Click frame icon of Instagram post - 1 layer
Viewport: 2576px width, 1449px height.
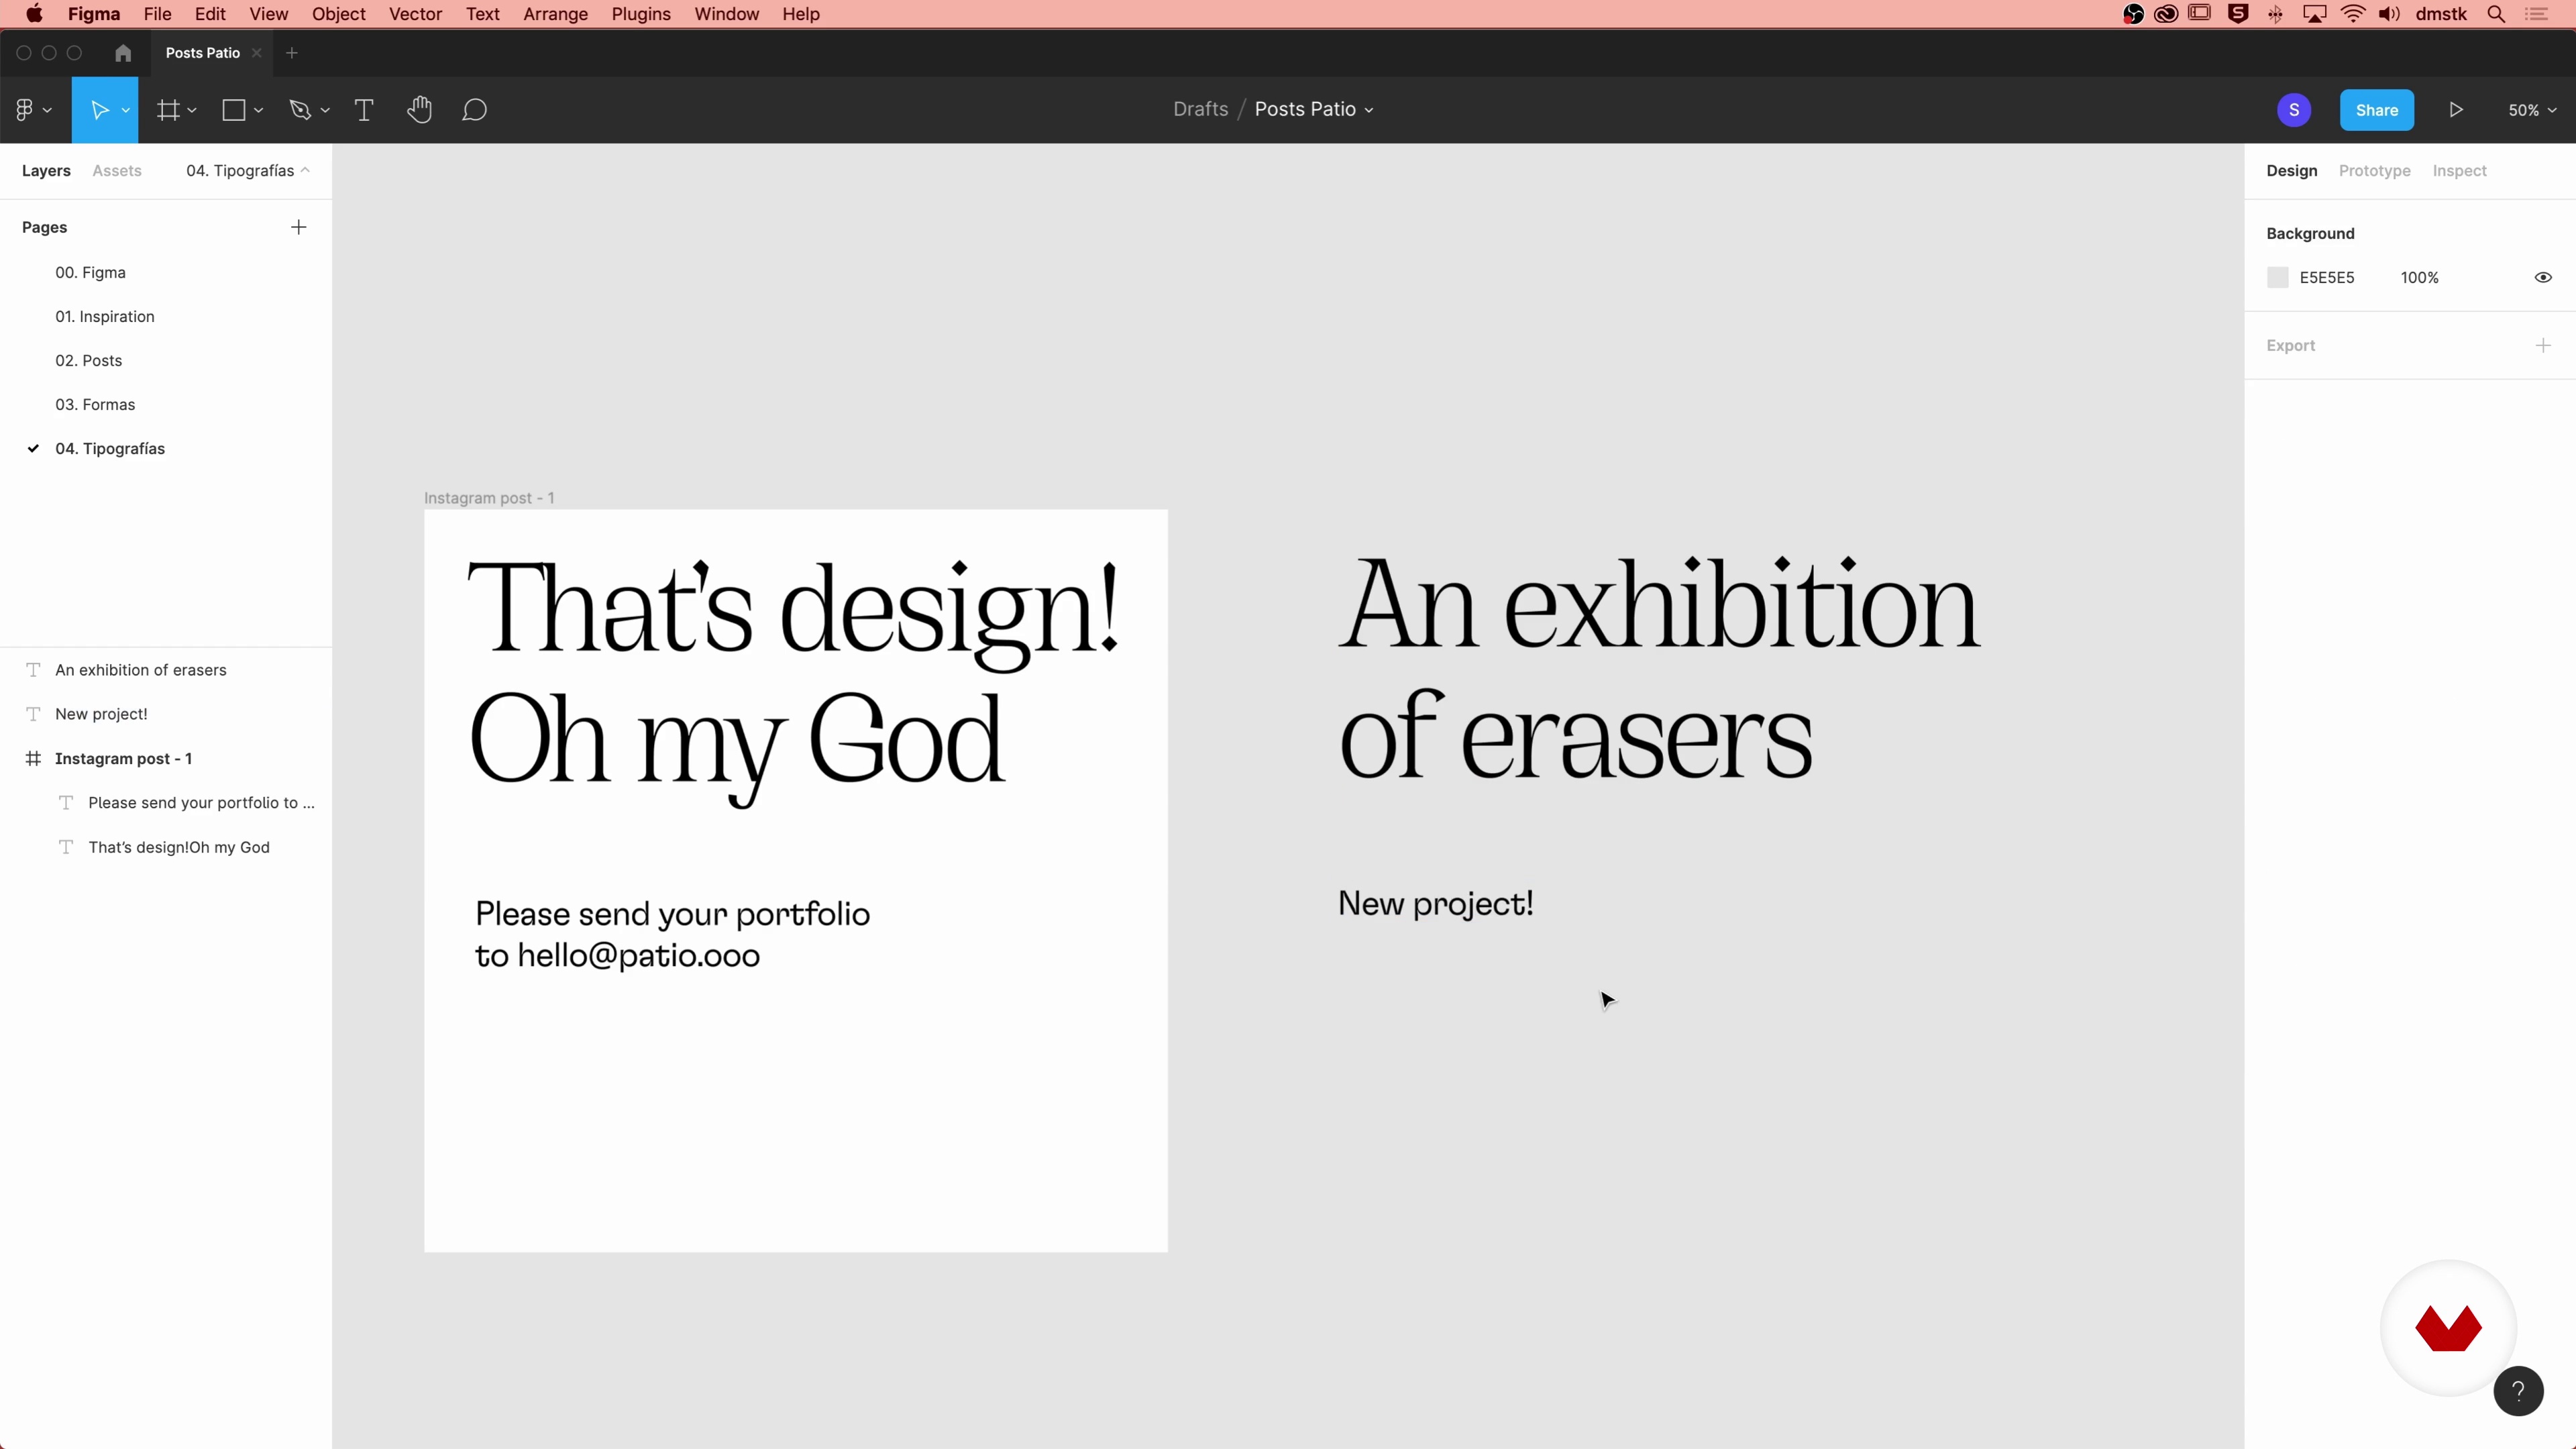click(33, 758)
